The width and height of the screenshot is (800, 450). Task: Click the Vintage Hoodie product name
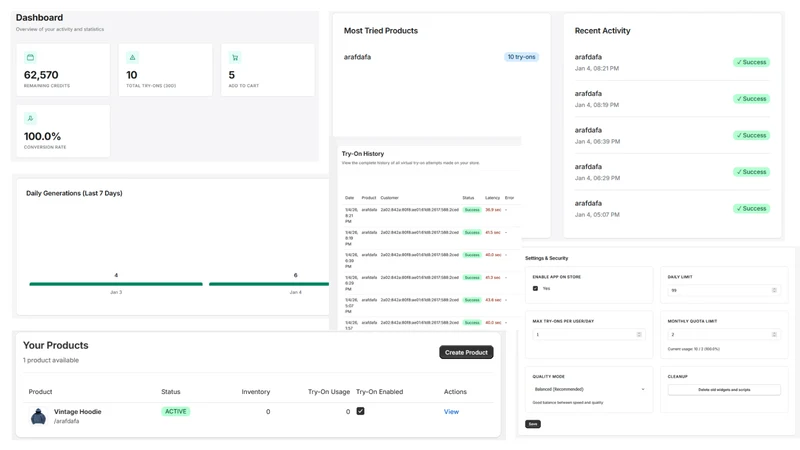[78, 412]
